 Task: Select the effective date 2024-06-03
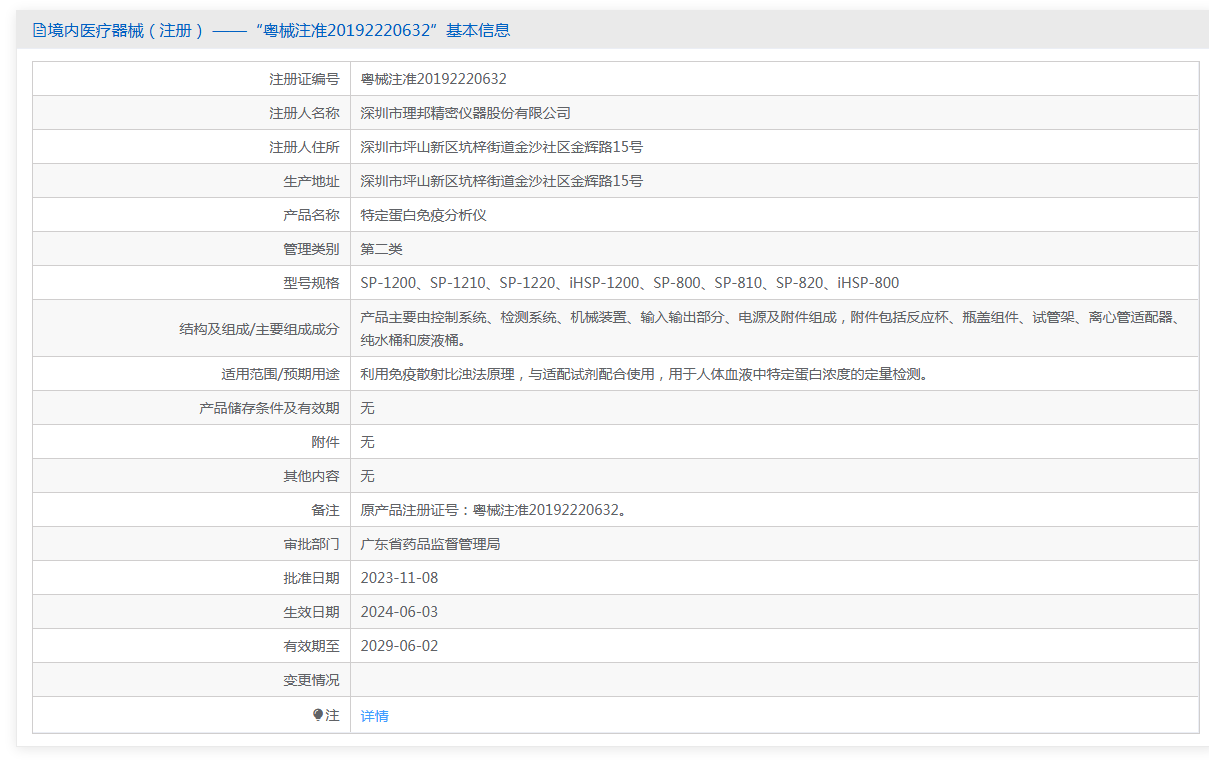400,612
